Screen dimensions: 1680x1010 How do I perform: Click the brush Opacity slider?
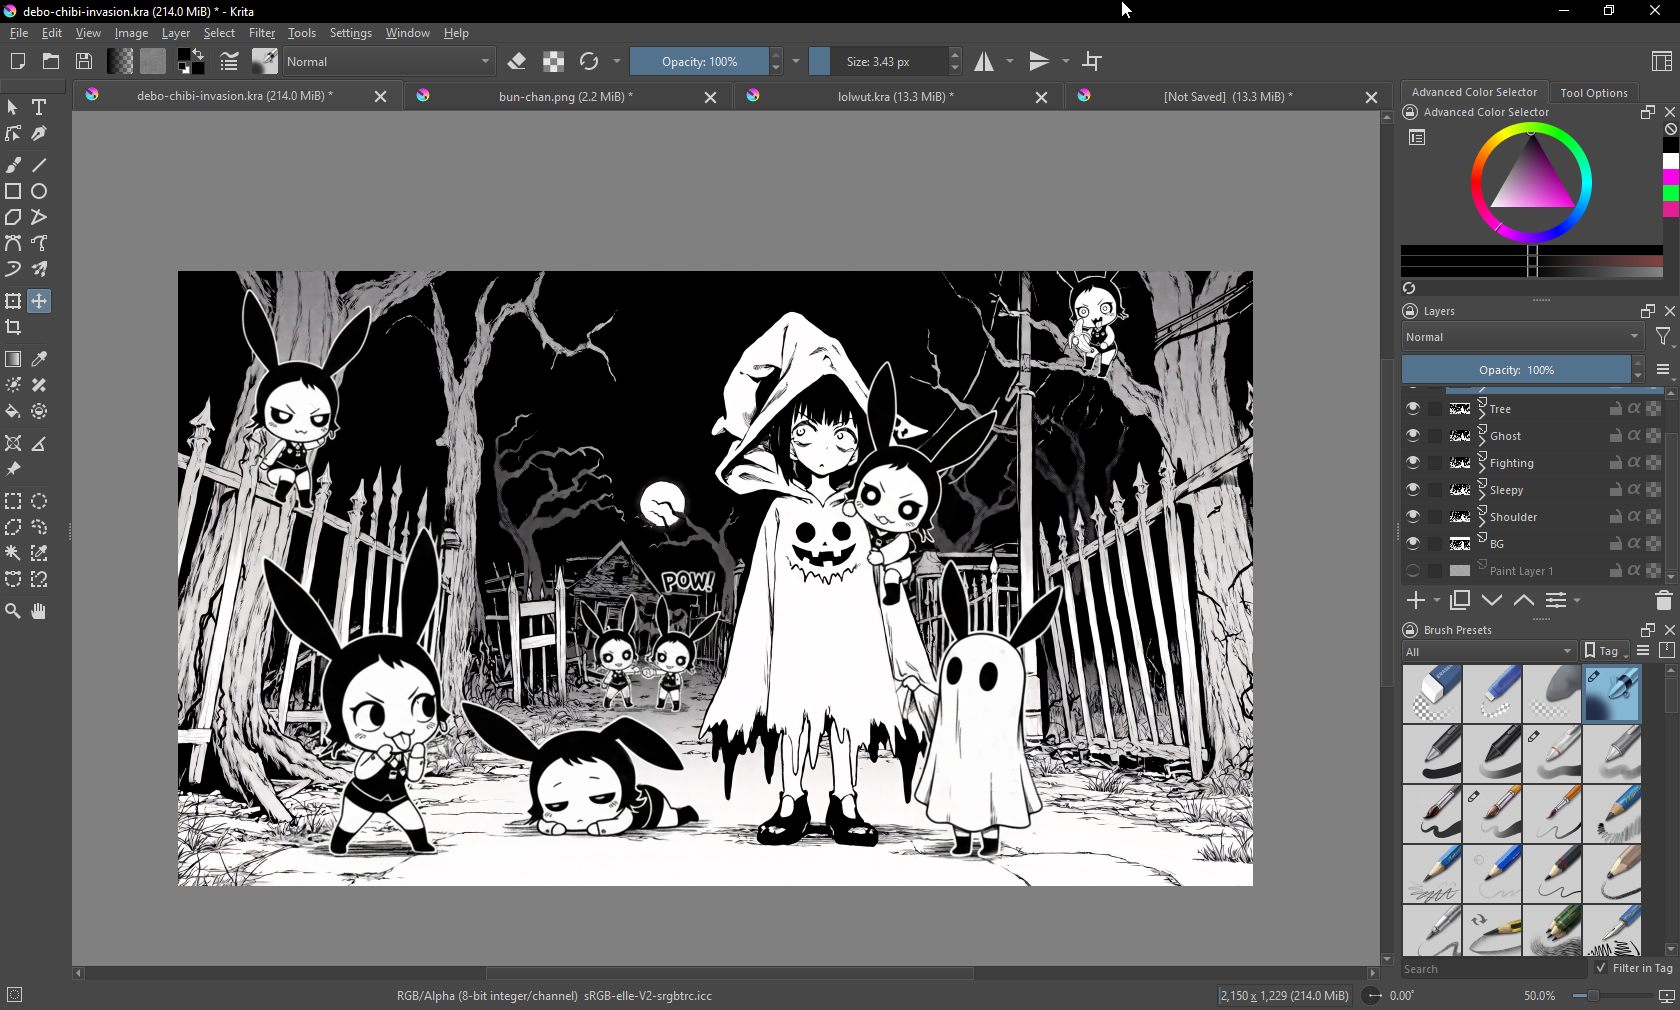(698, 62)
